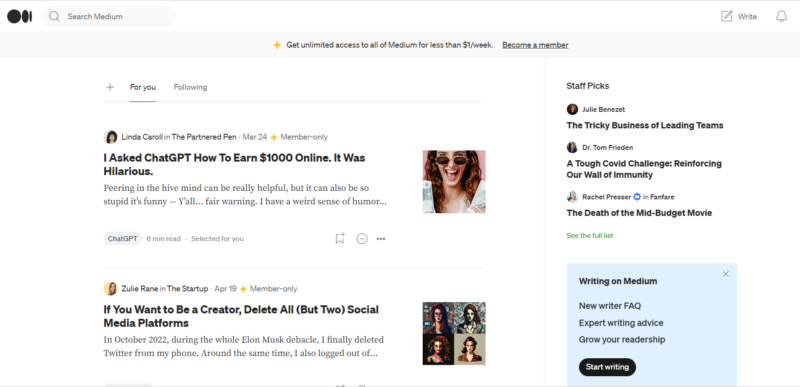Click the Start writing button
Image resolution: width=800 pixels, height=387 pixels.
pyautogui.click(x=607, y=367)
